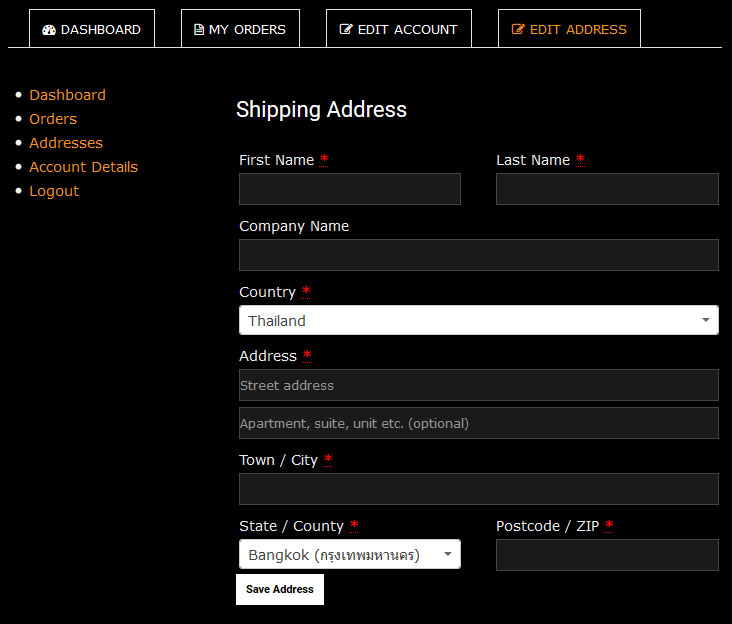Click the Country dropdown arrow
The image size is (732, 624).
coord(705,321)
